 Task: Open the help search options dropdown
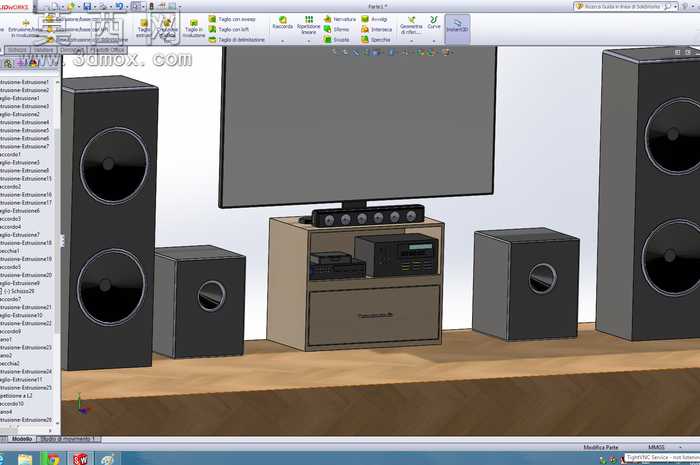click(675, 7)
